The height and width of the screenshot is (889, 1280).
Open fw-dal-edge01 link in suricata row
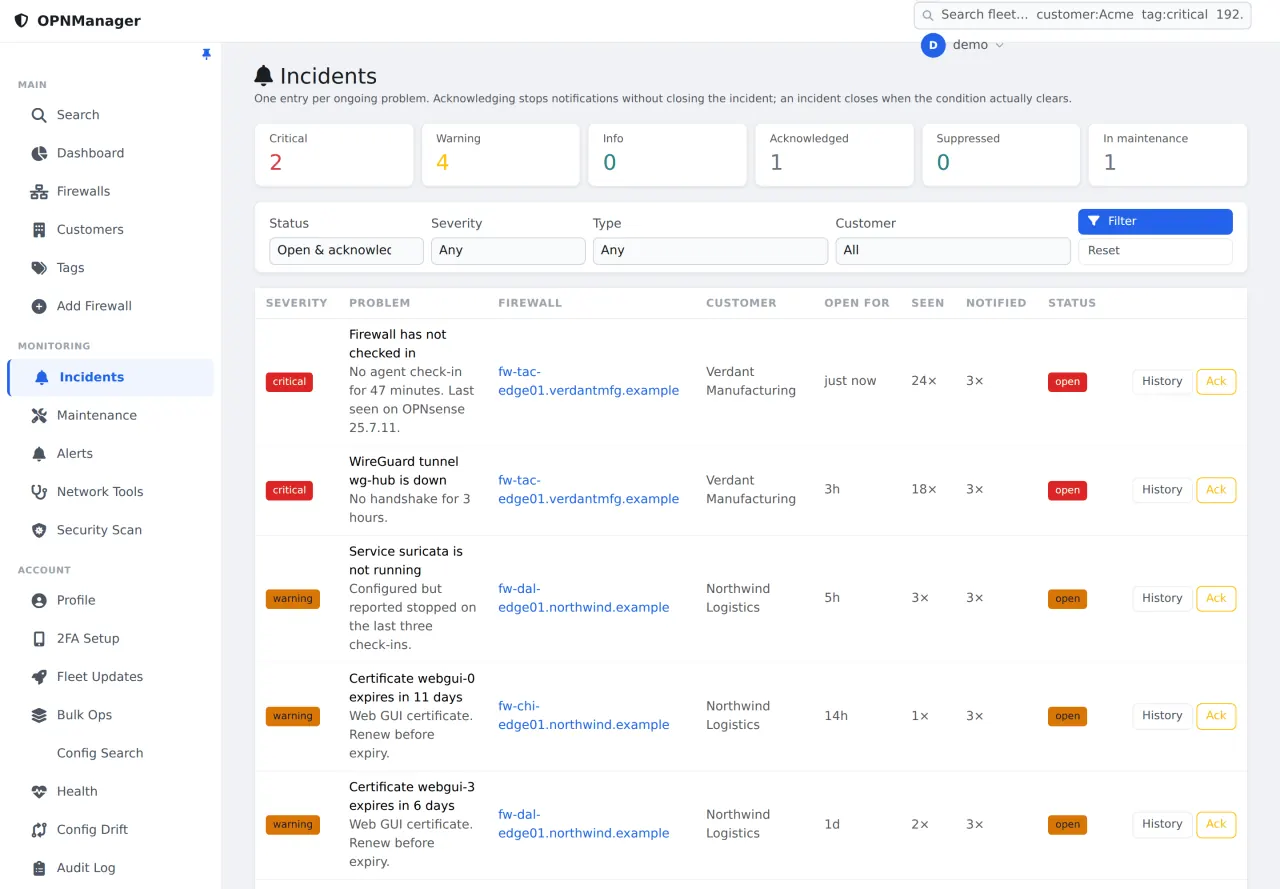(x=584, y=598)
